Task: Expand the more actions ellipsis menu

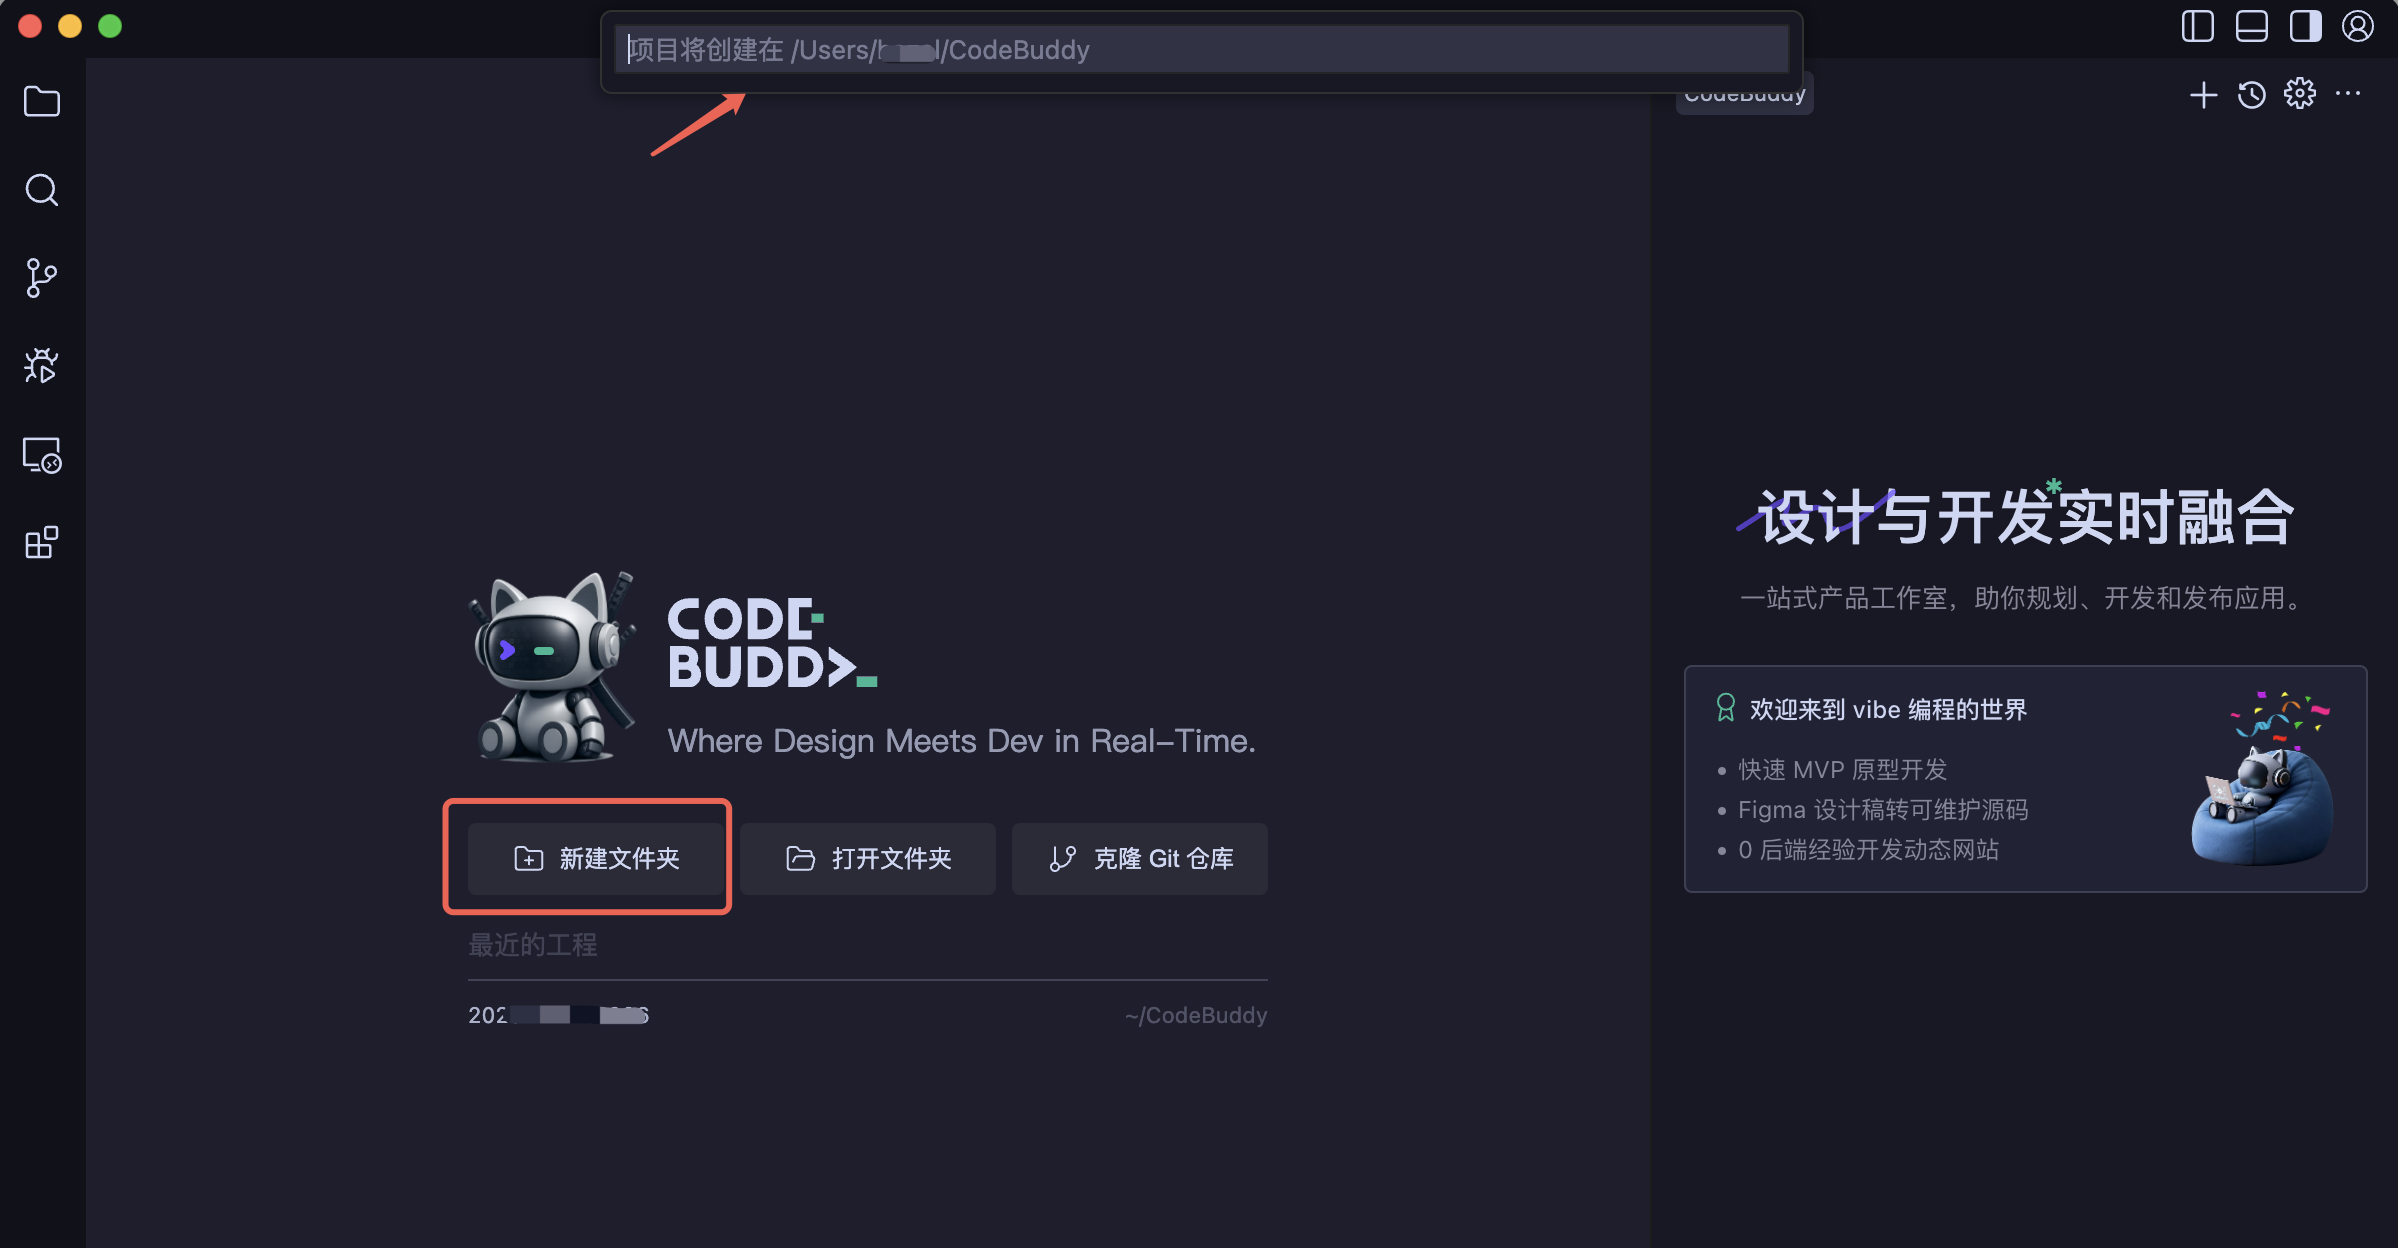Action: (x=2347, y=94)
